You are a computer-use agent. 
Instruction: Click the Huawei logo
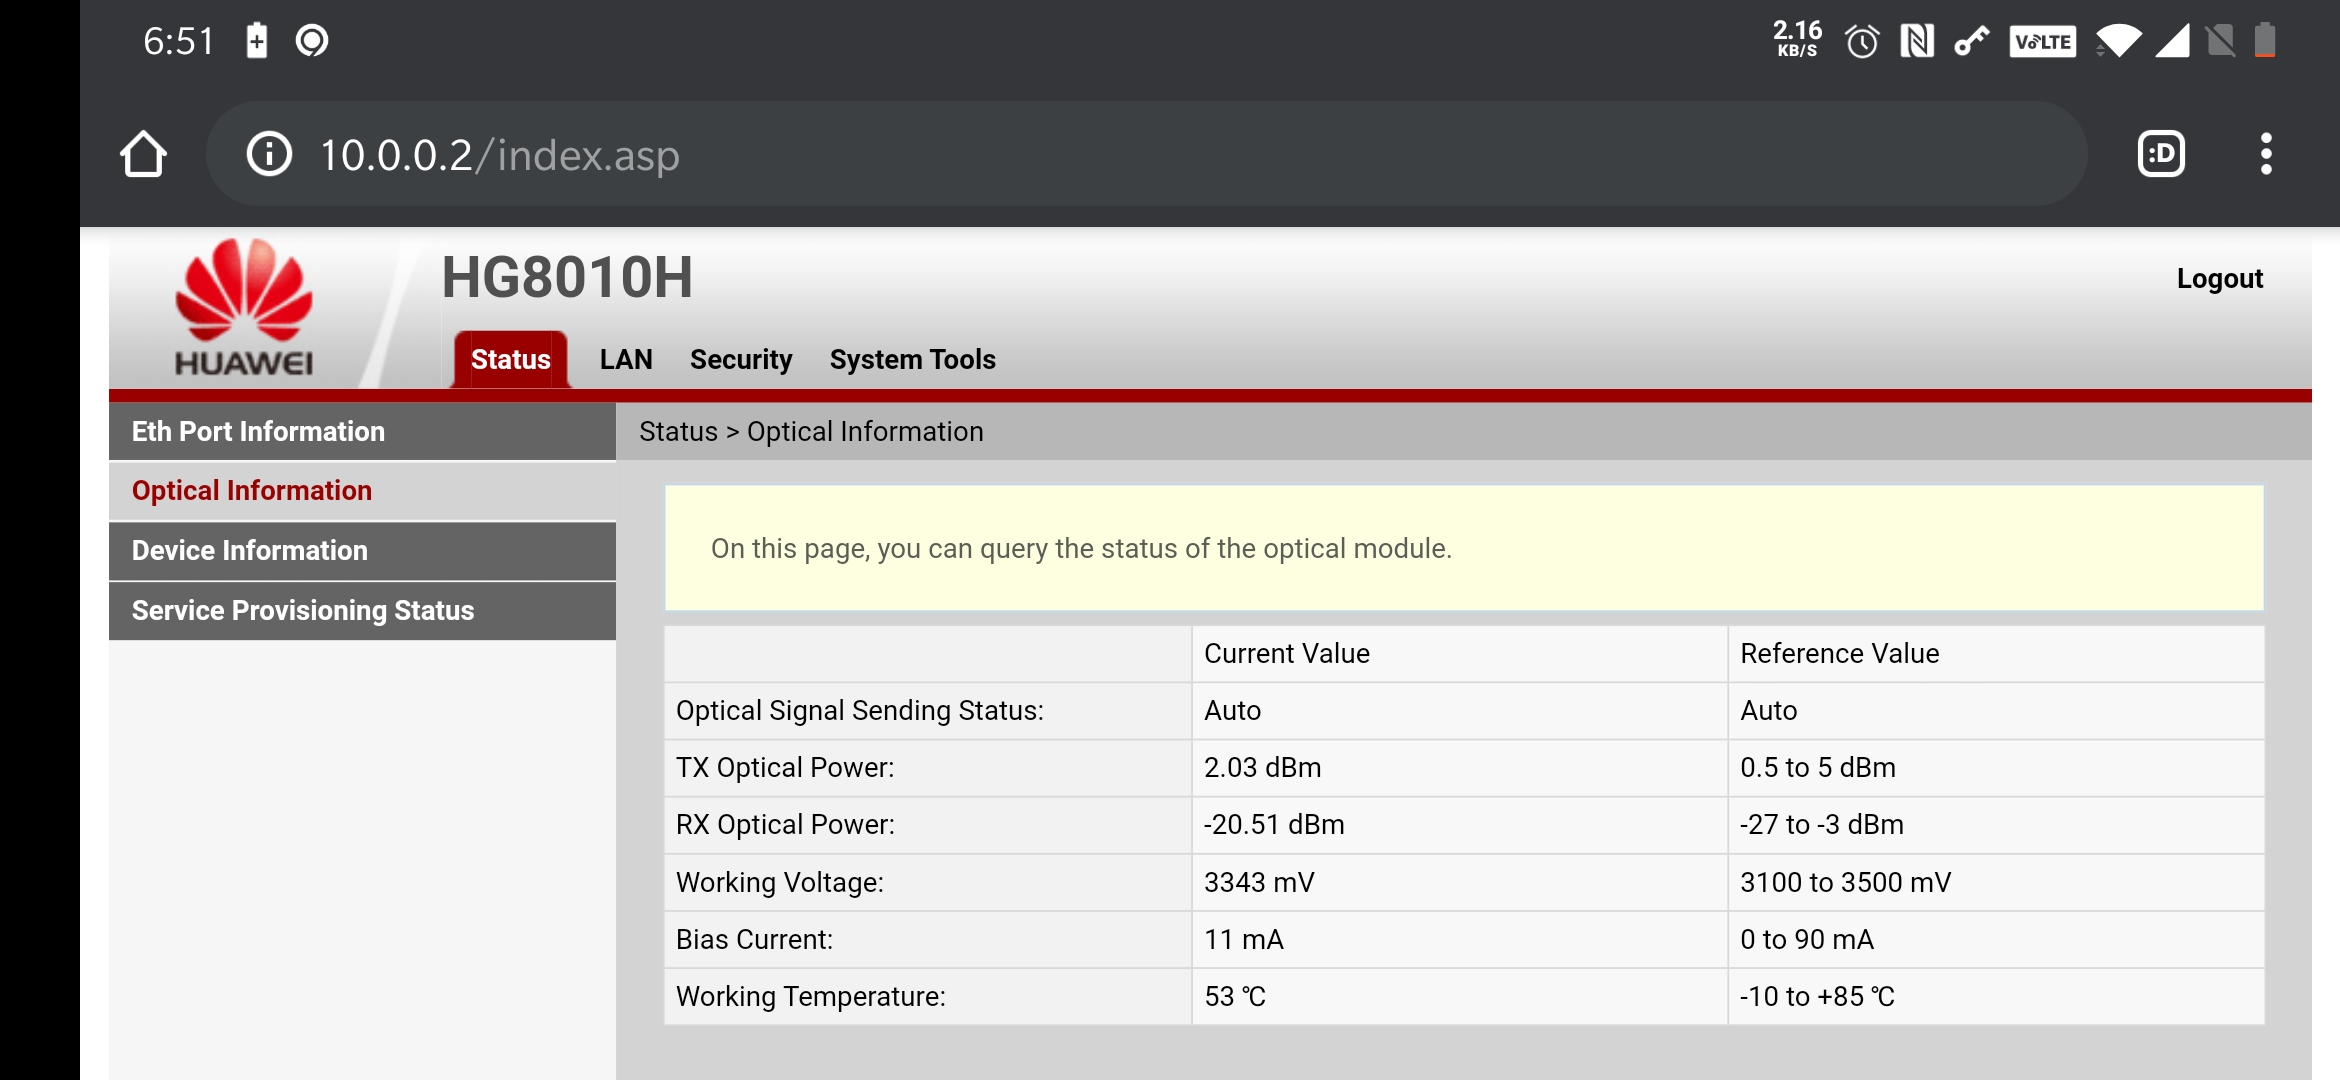point(243,308)
